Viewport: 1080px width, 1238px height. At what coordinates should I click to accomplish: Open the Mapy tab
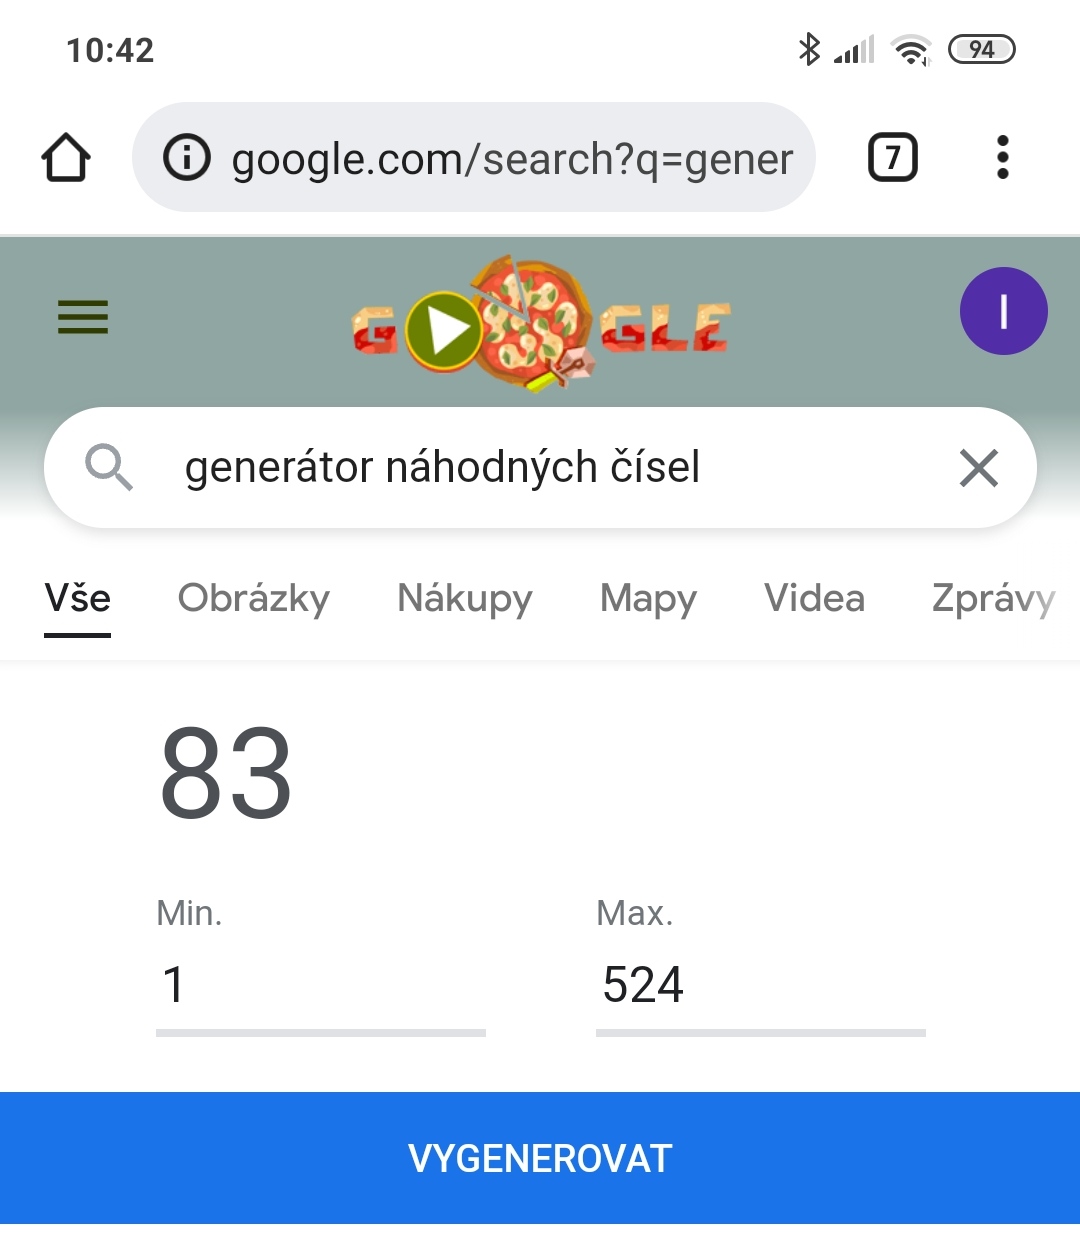(x=648, y=599)
